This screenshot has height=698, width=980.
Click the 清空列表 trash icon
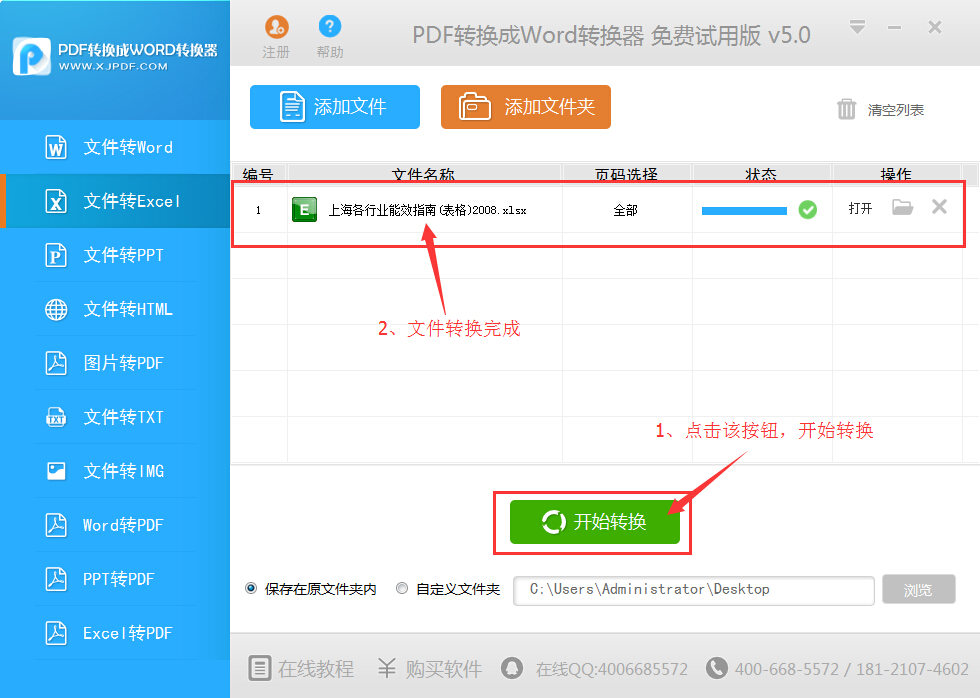tap(846, 109)
